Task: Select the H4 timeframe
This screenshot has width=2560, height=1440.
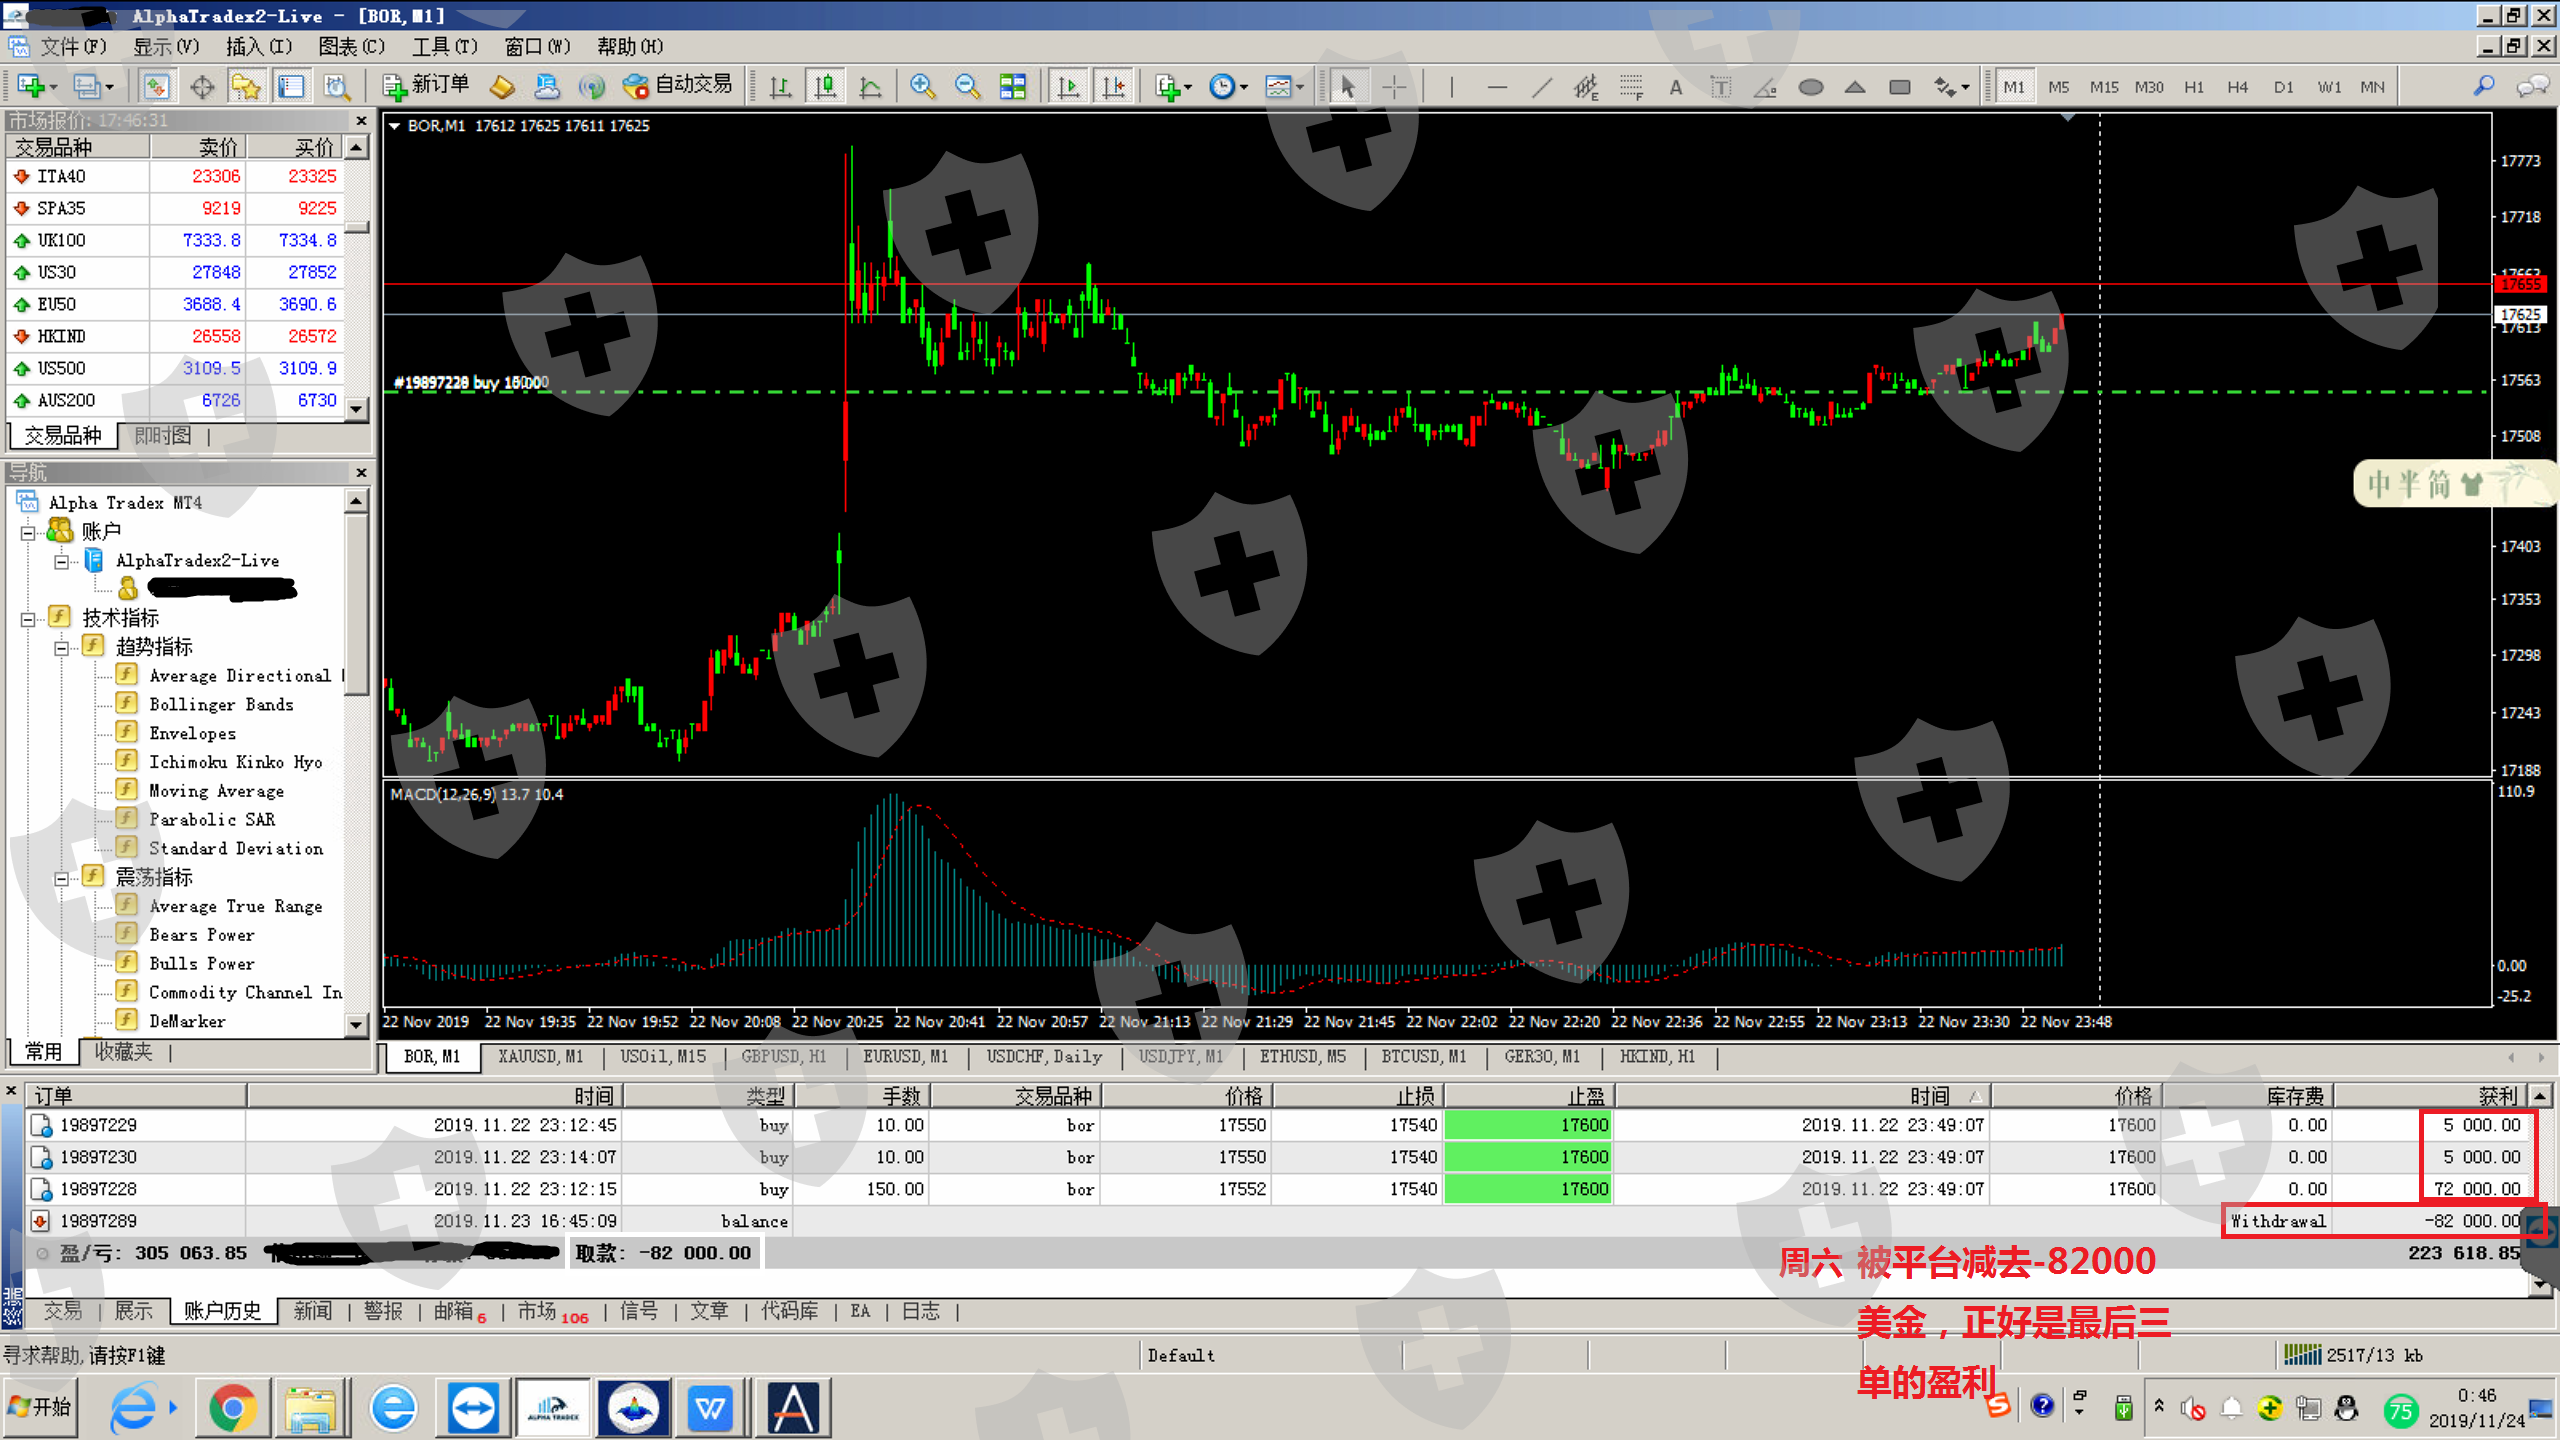Action: click(x=2237, y=87)
